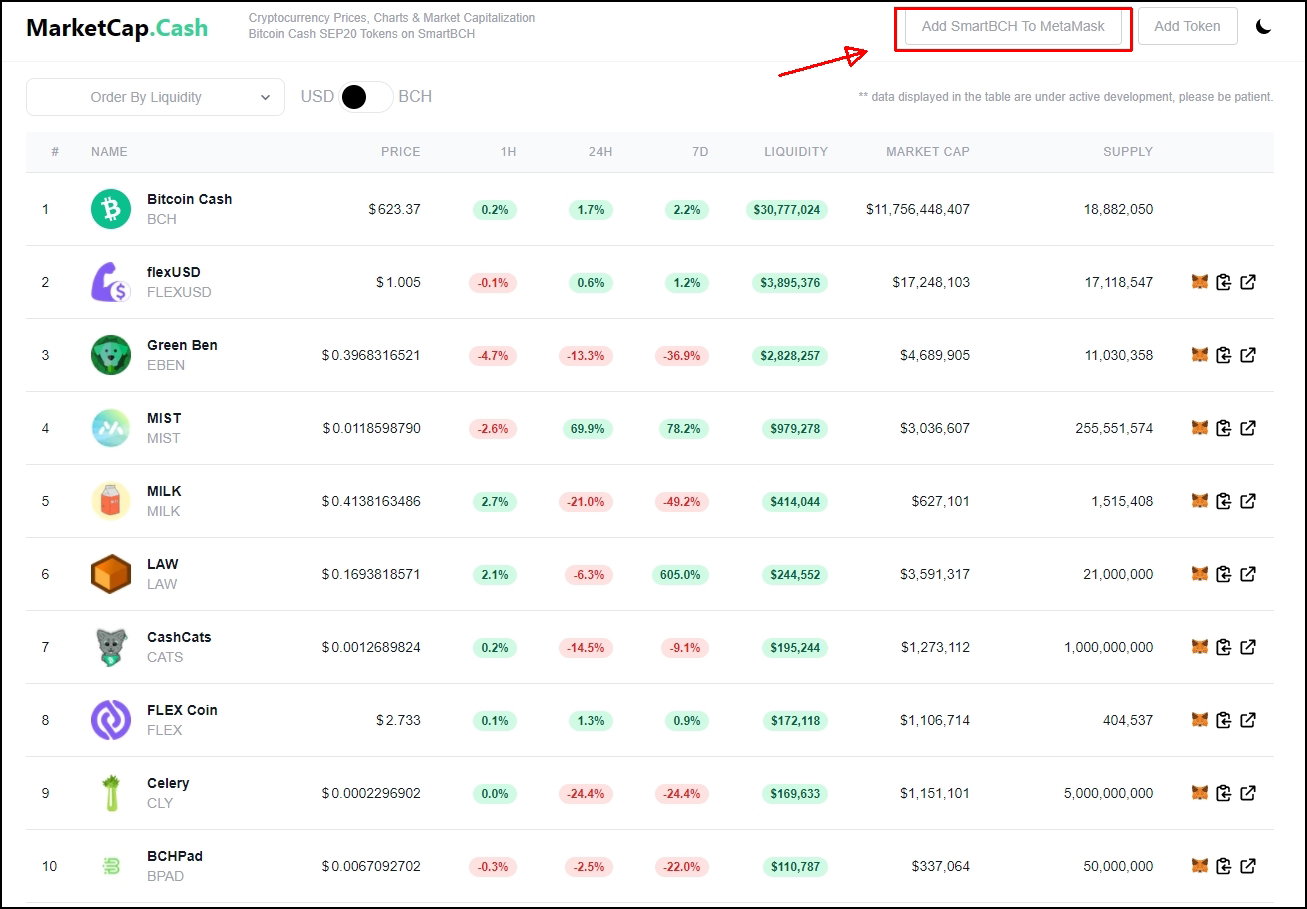Click the clipboard copy icon in CashCats row
The image size is (1307, 909).
point(1224,647)
